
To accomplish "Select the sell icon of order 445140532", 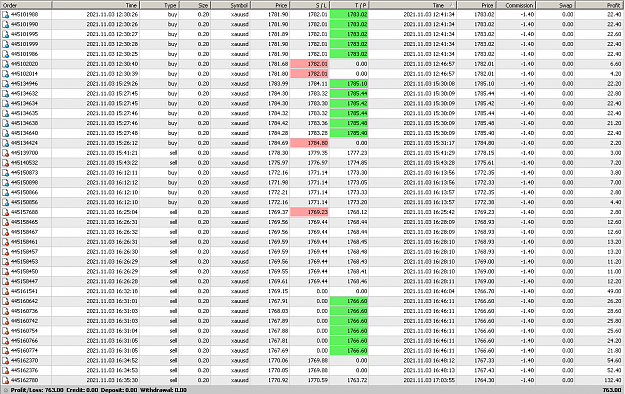I will [5, 163].
